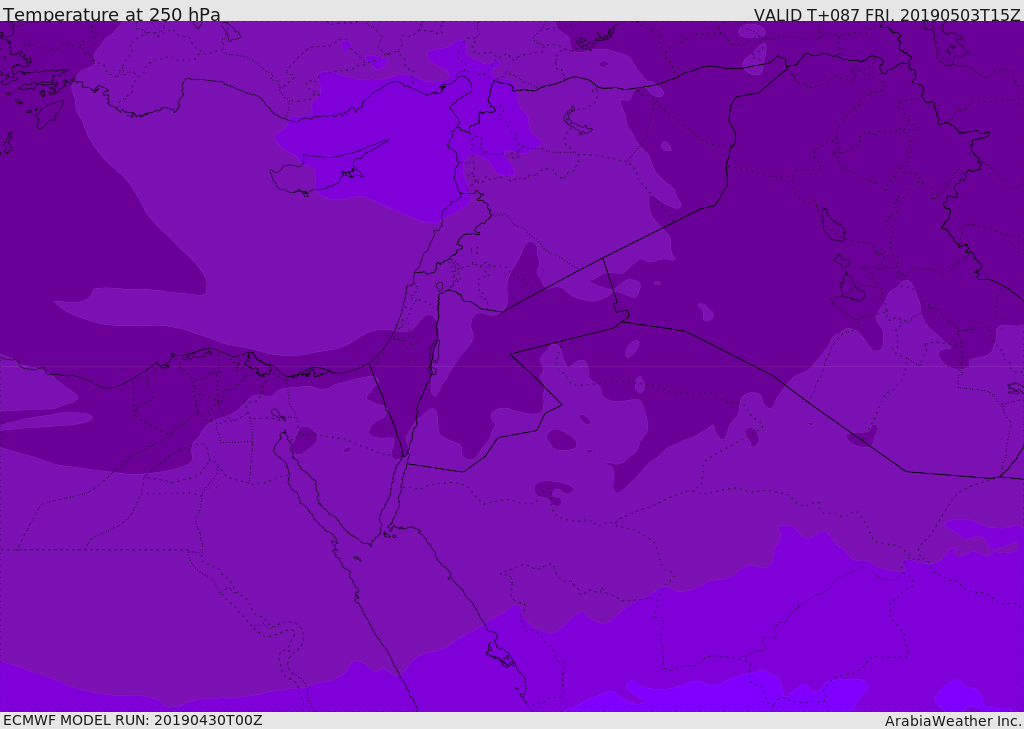This screenshot has height=729, width=1024.
Task: Click the VALID T+087 forecast timestamp
Action: [886, 15]
